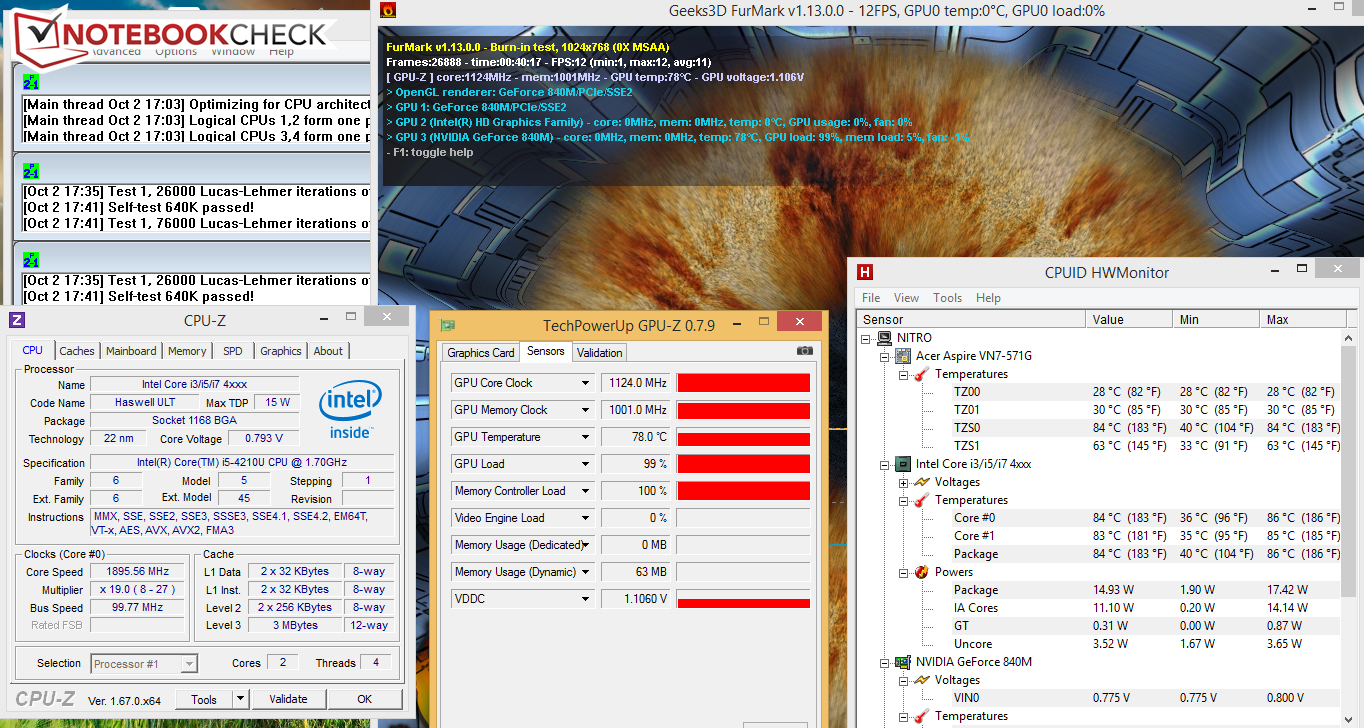Take a GPU-Z screenshot with the camera icon

[x=805, y=351]
